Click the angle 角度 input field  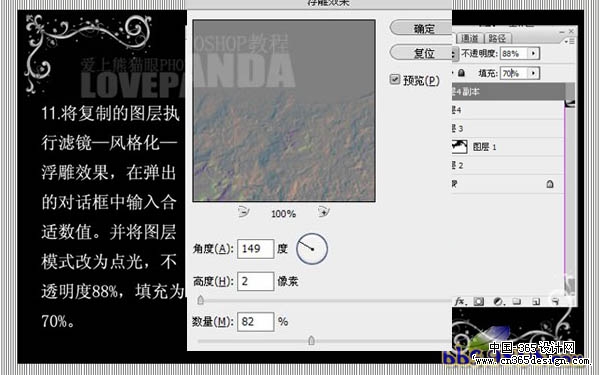[x=255, y=249]
